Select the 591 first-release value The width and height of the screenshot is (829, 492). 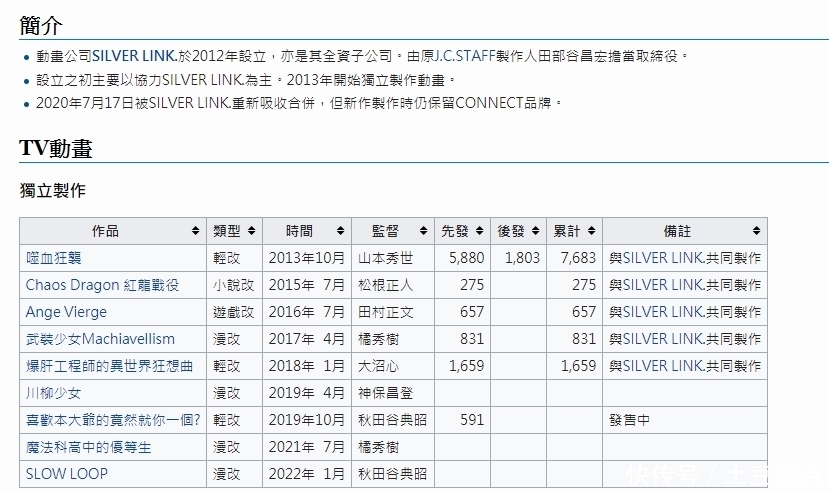click(472, 420)
